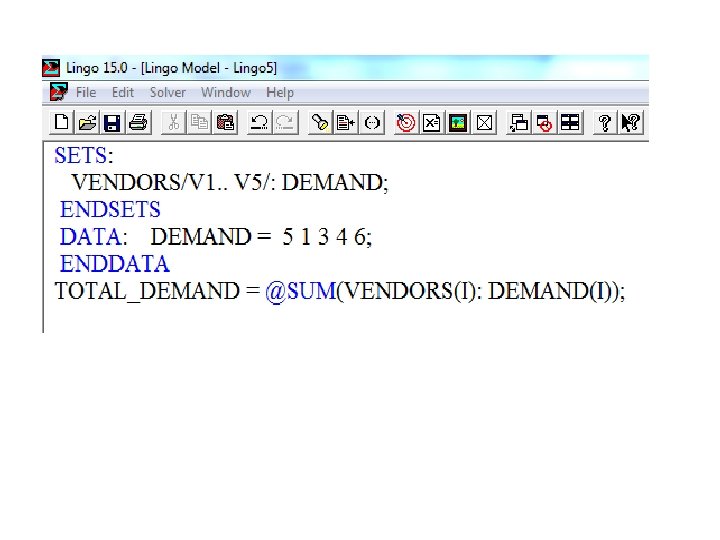The image size is (720, 540).
Task: Click the data values 5 1 3 4 6;
Action: click(327, 237)
